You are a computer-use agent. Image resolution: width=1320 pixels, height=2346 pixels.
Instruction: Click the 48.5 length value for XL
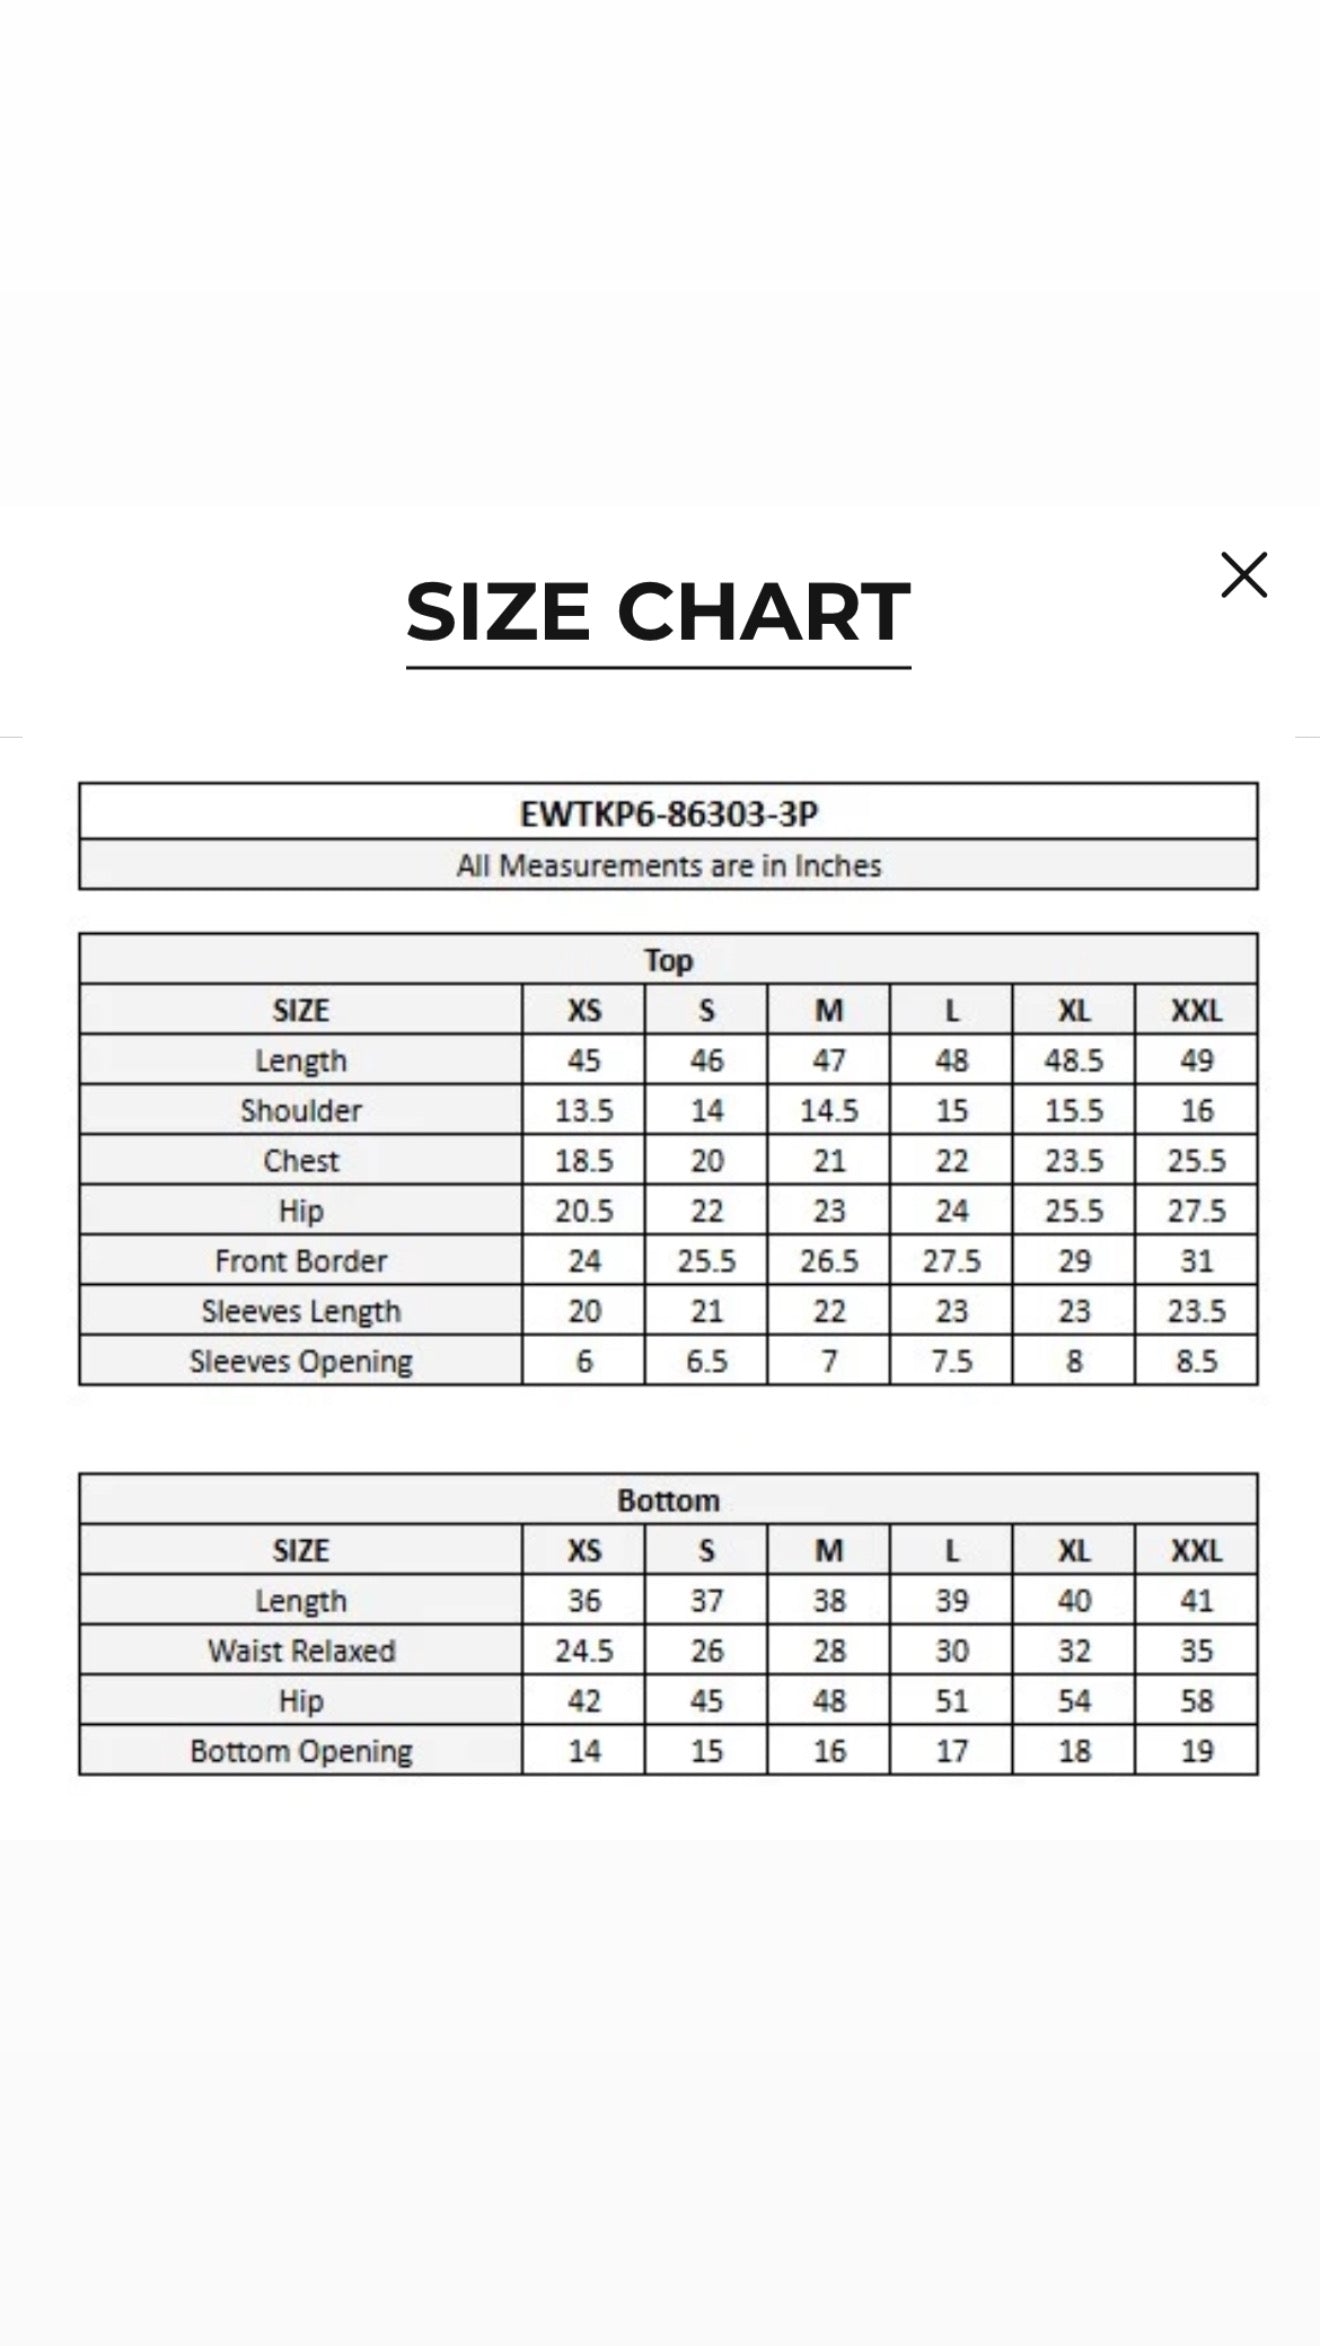[x=1074, y=1060]
